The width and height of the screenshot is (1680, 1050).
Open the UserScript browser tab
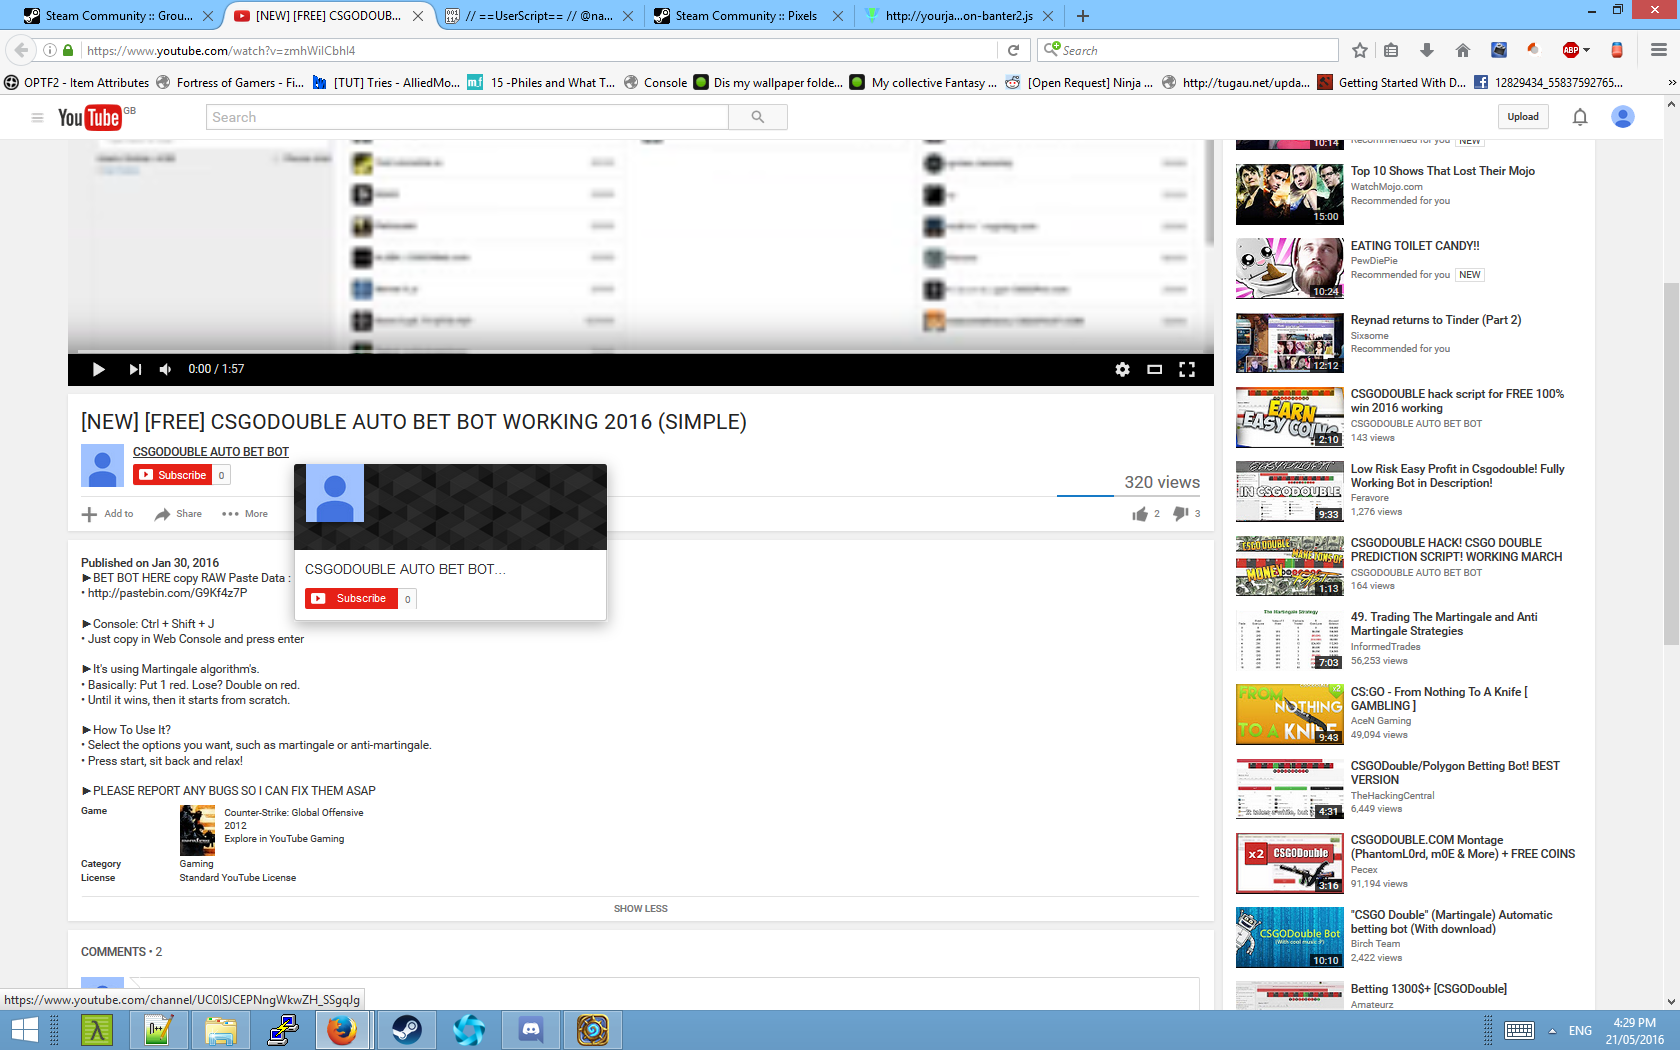pos(538,16)
